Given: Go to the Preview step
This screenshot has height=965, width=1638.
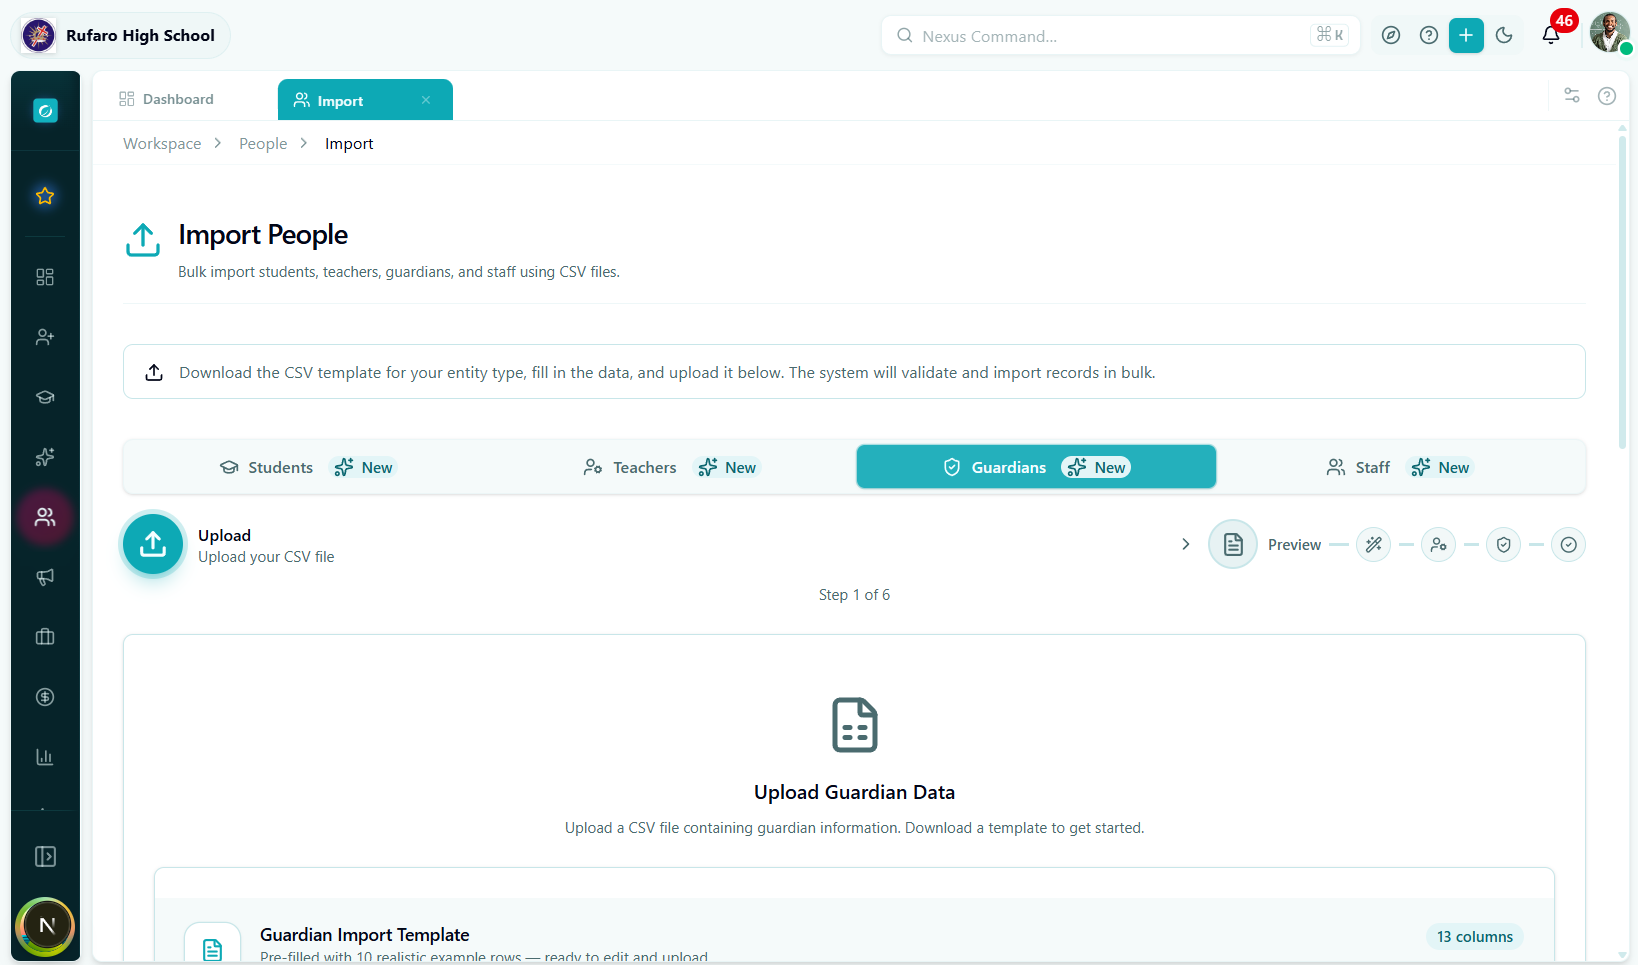Looking at the screenshot, I should tap(1266, 545).
